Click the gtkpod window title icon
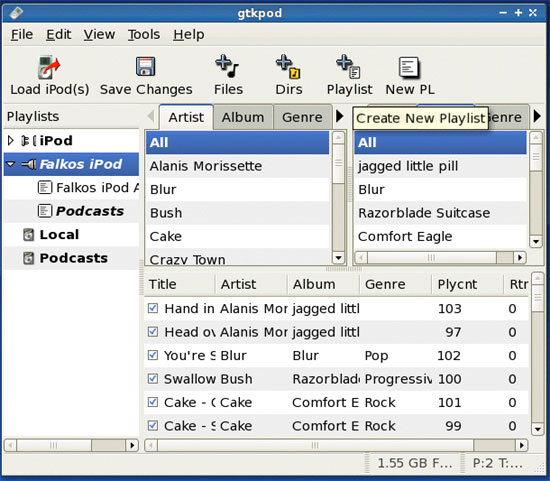The height and width of the screenshot is (481, 550). [16, 13]
